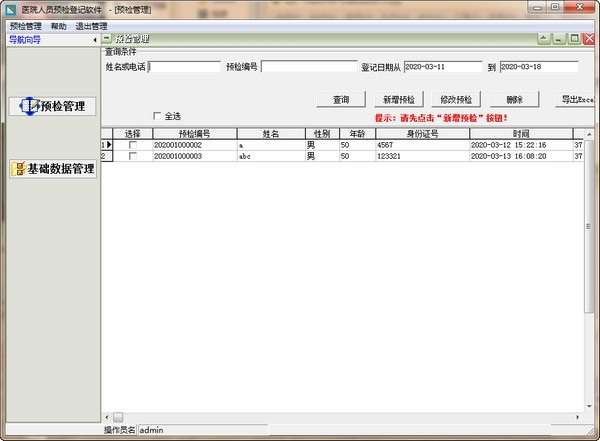Select time cell 2020-03-12 15:22:16
This screenshot has width=600, height=441.
[x=521, y=145]
